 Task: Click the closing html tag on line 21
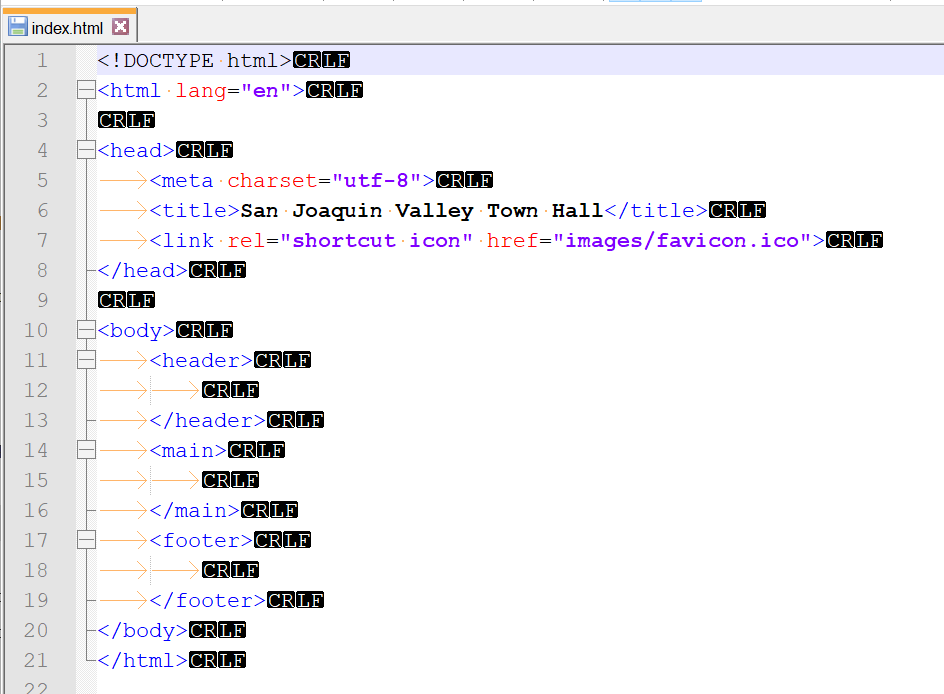[x=143, y=660]
